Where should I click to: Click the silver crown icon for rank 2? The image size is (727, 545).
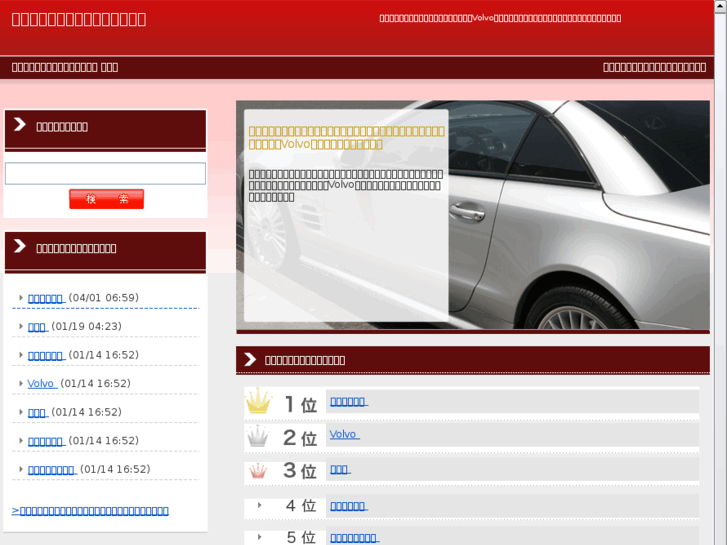pos(258,436)
